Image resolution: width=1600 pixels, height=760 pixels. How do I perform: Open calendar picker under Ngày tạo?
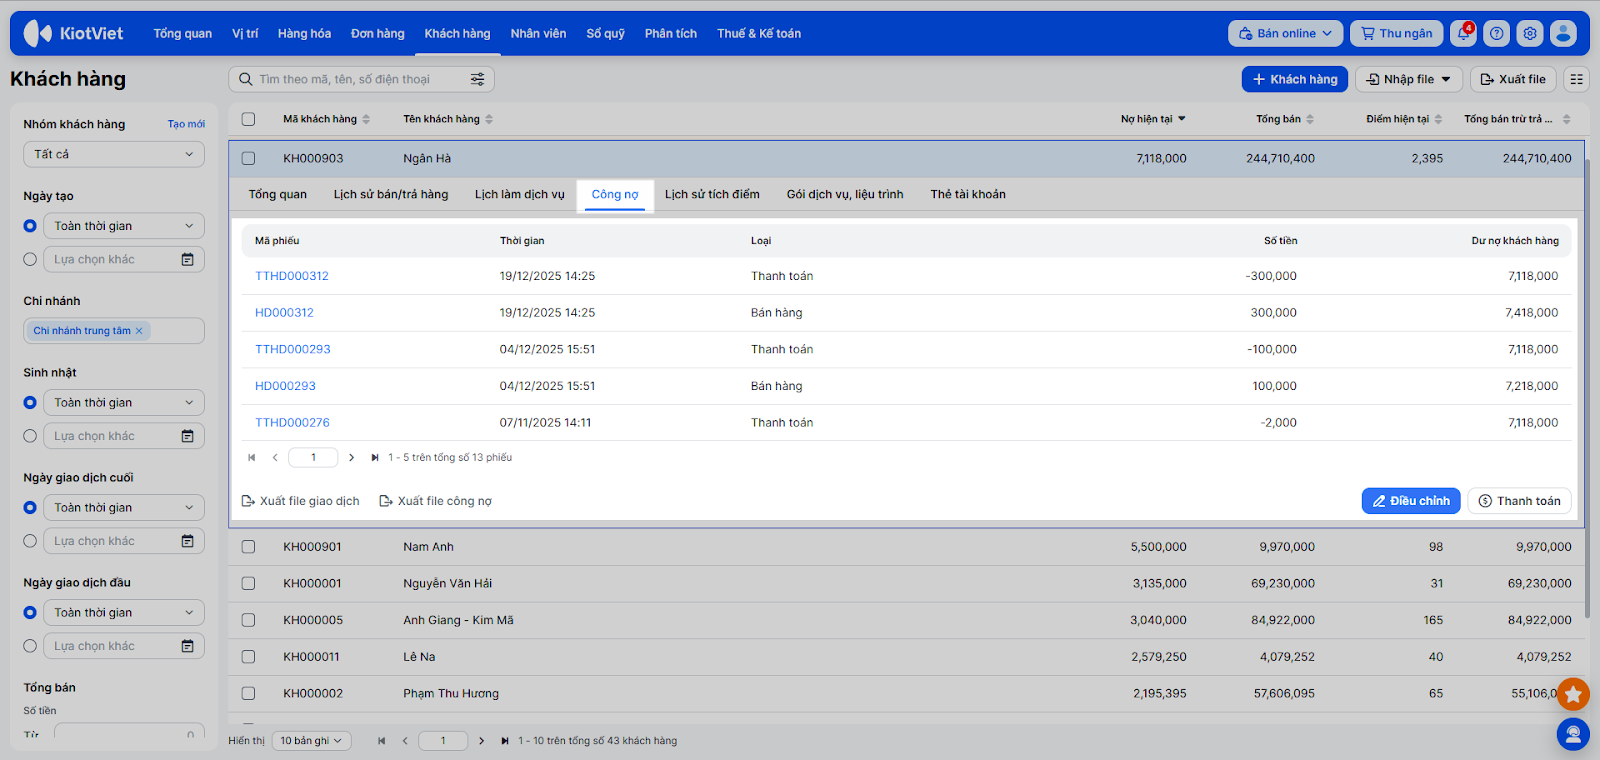[187, 260]
